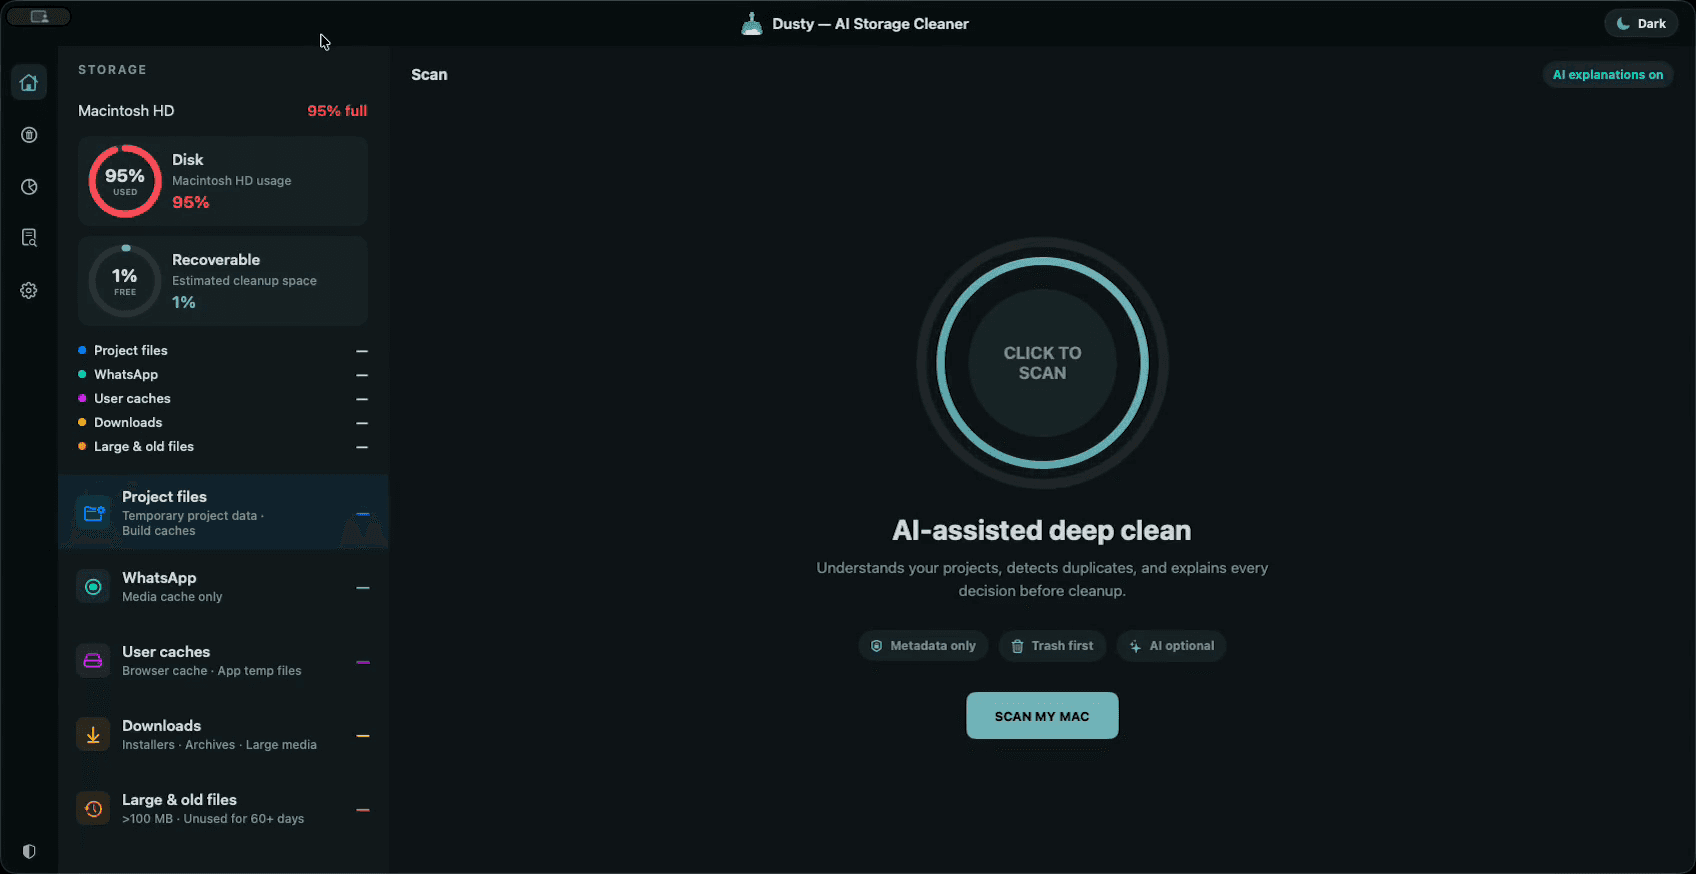This screenshot has width=1696, height=874.
Task: Toggle the Metadata only chip
Action: [x=923, y=646]
